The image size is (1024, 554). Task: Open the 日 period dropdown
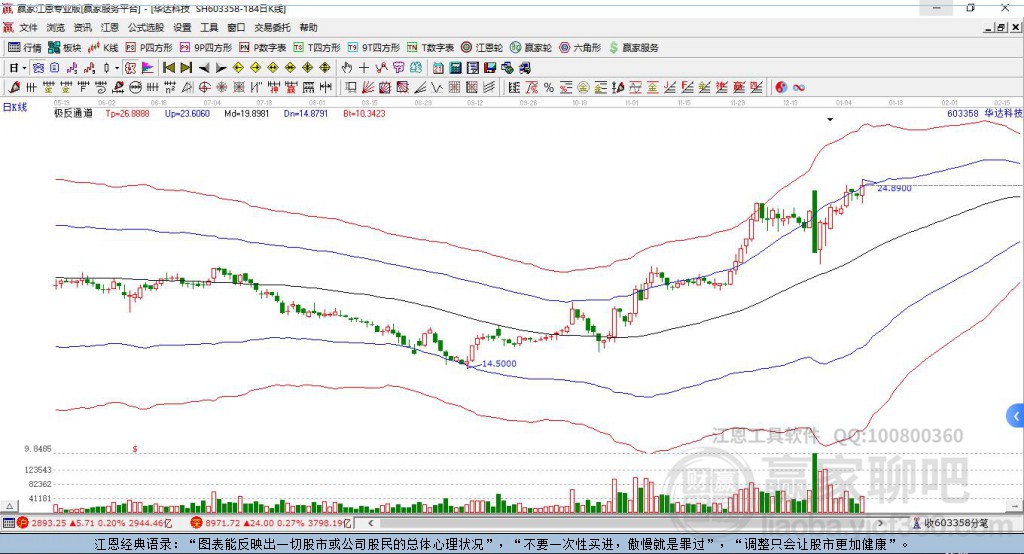point(18,68)
